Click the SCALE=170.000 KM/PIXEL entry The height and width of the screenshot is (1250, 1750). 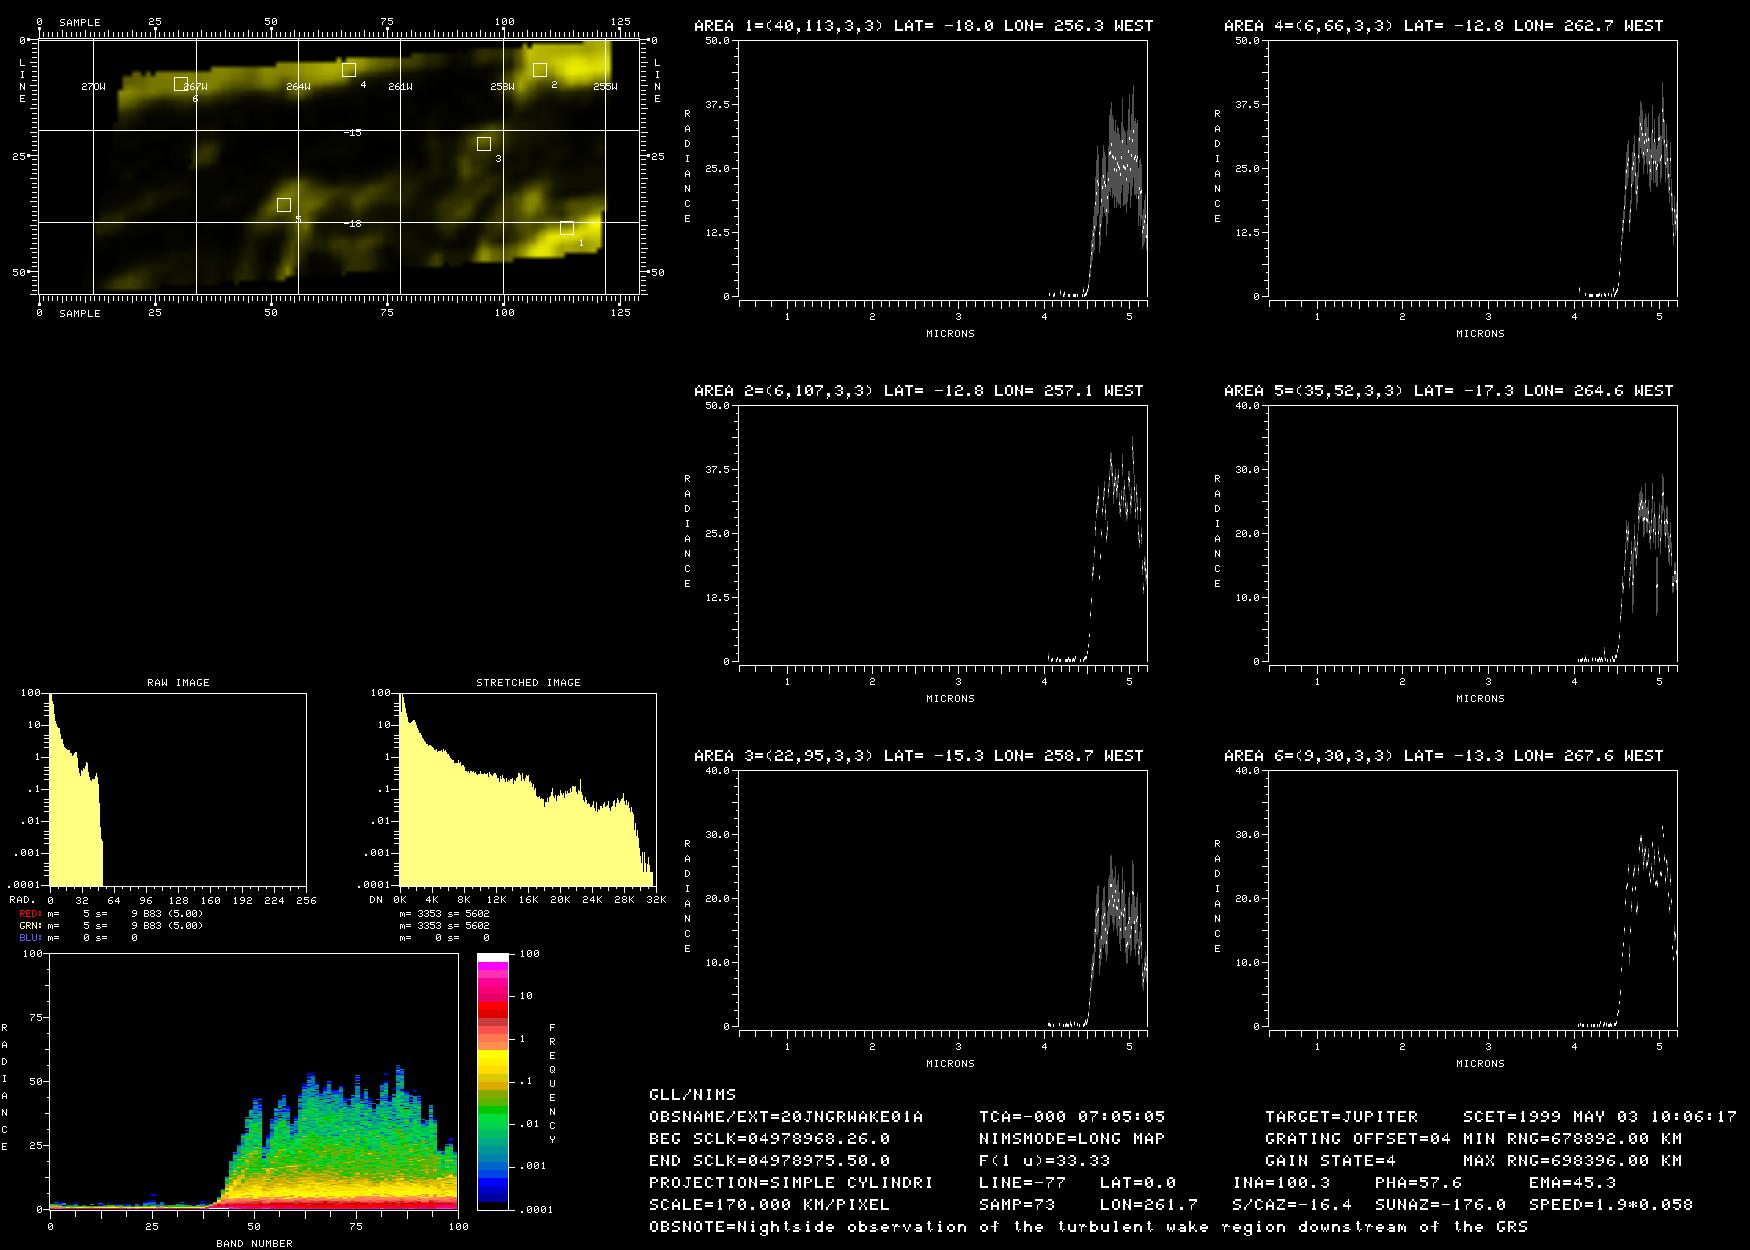tap(769, 1204)
